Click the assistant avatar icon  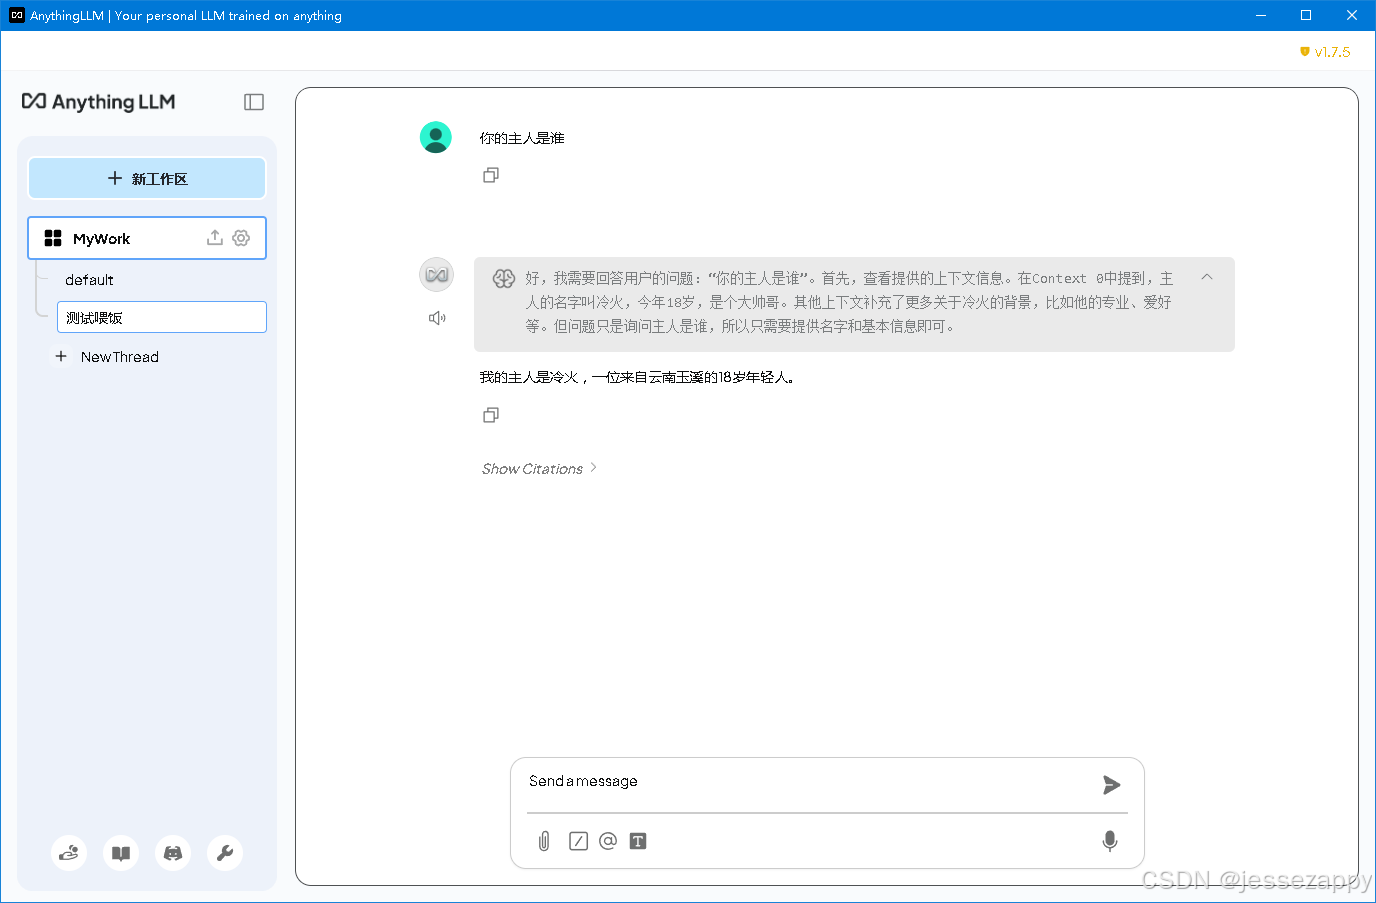click(x=437, y=275)
